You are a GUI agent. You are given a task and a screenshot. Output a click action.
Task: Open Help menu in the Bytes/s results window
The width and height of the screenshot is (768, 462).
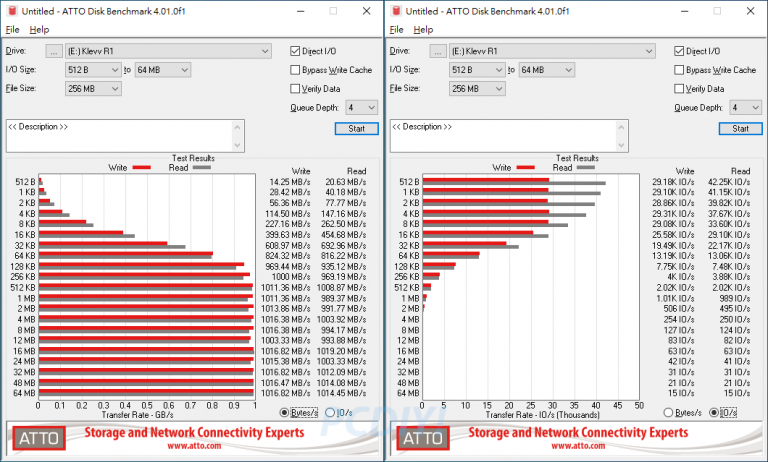pos(39,30)
